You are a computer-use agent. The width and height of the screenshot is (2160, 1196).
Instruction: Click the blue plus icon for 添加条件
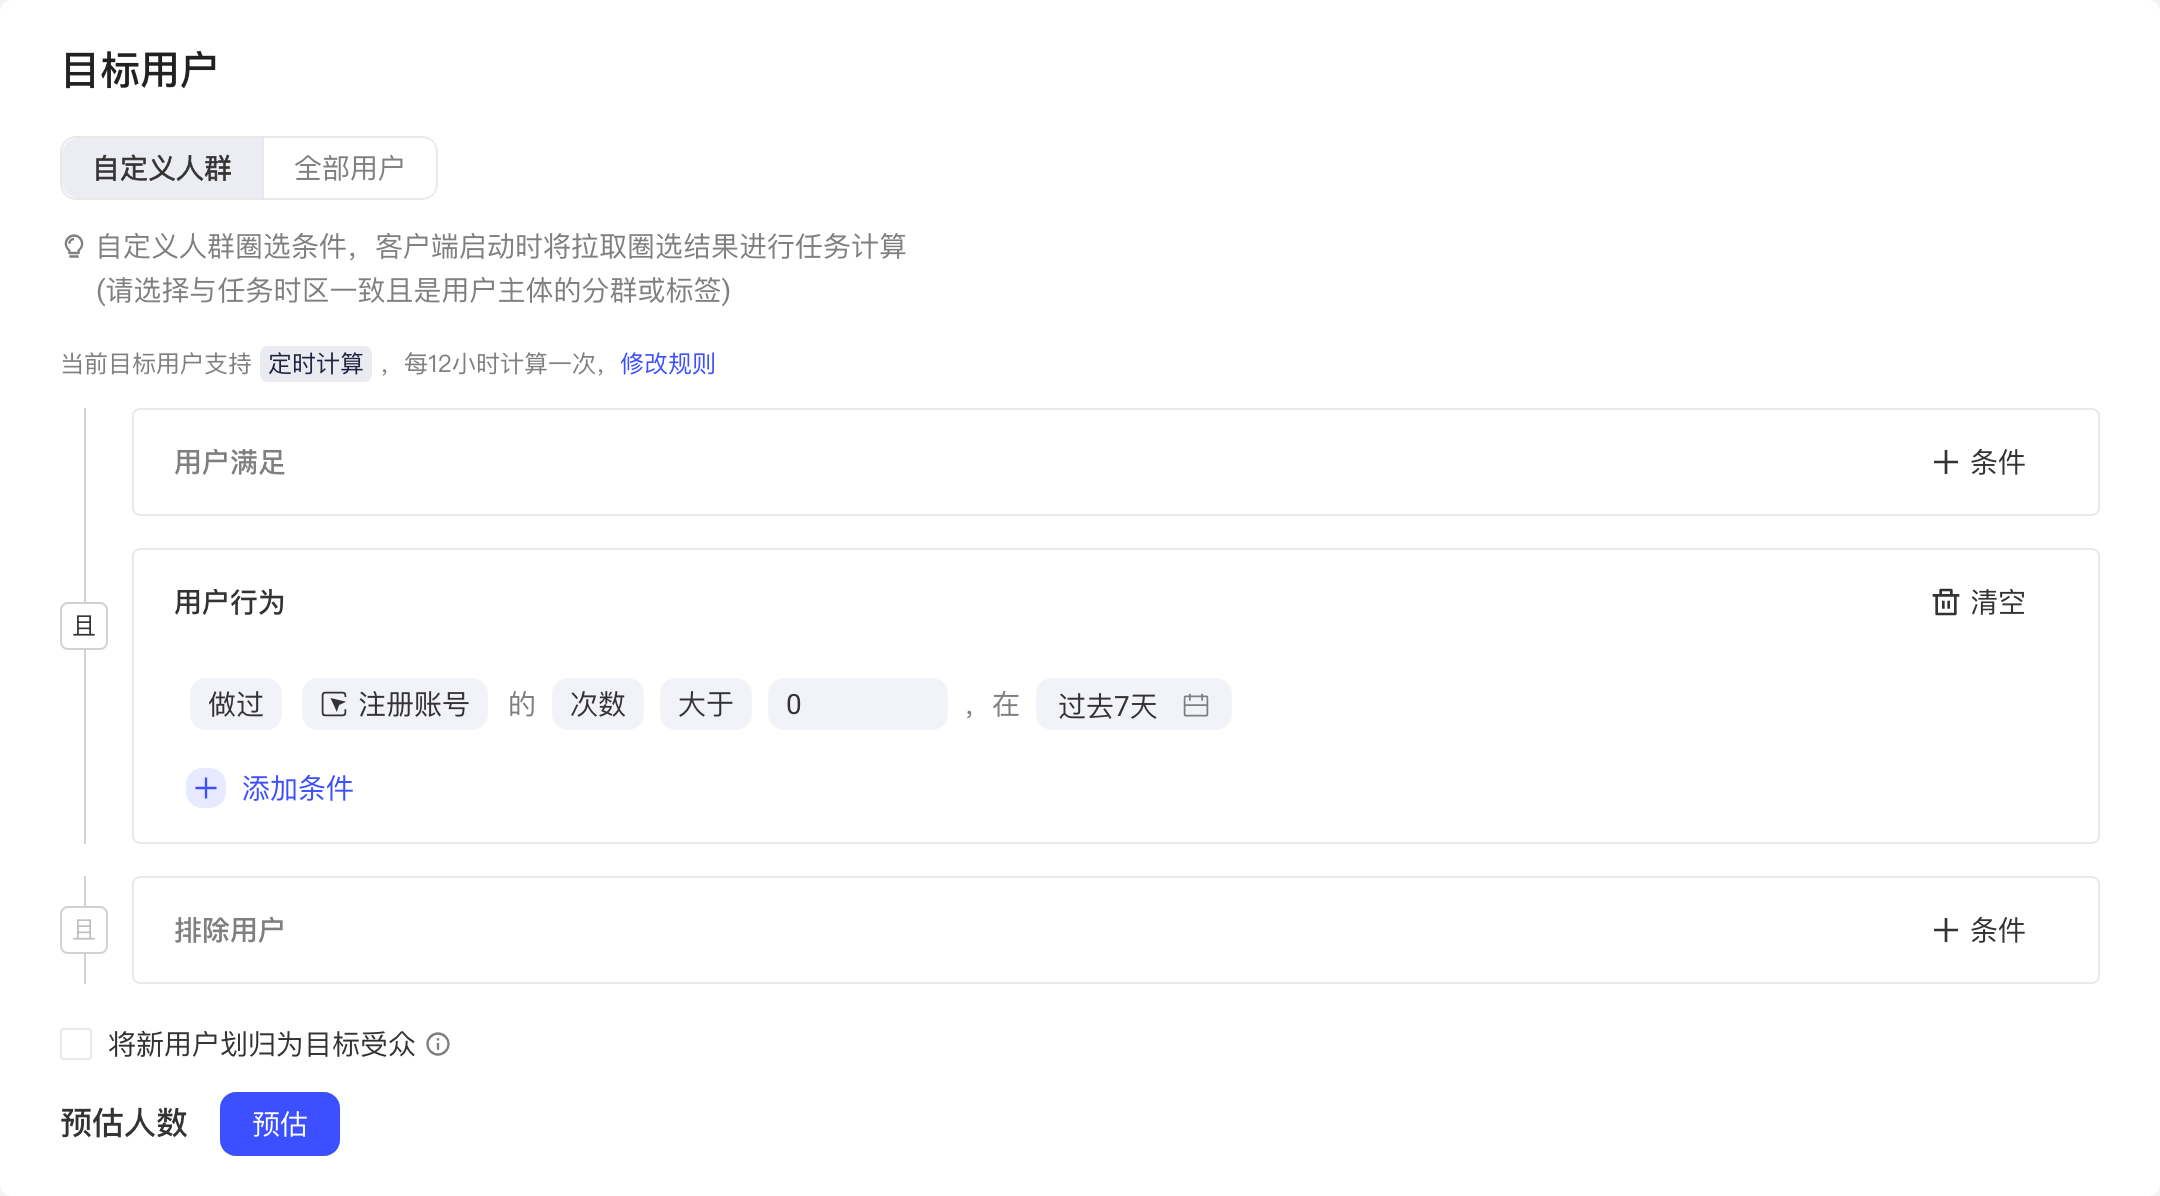pyautogui.click(x=206, y=788)
